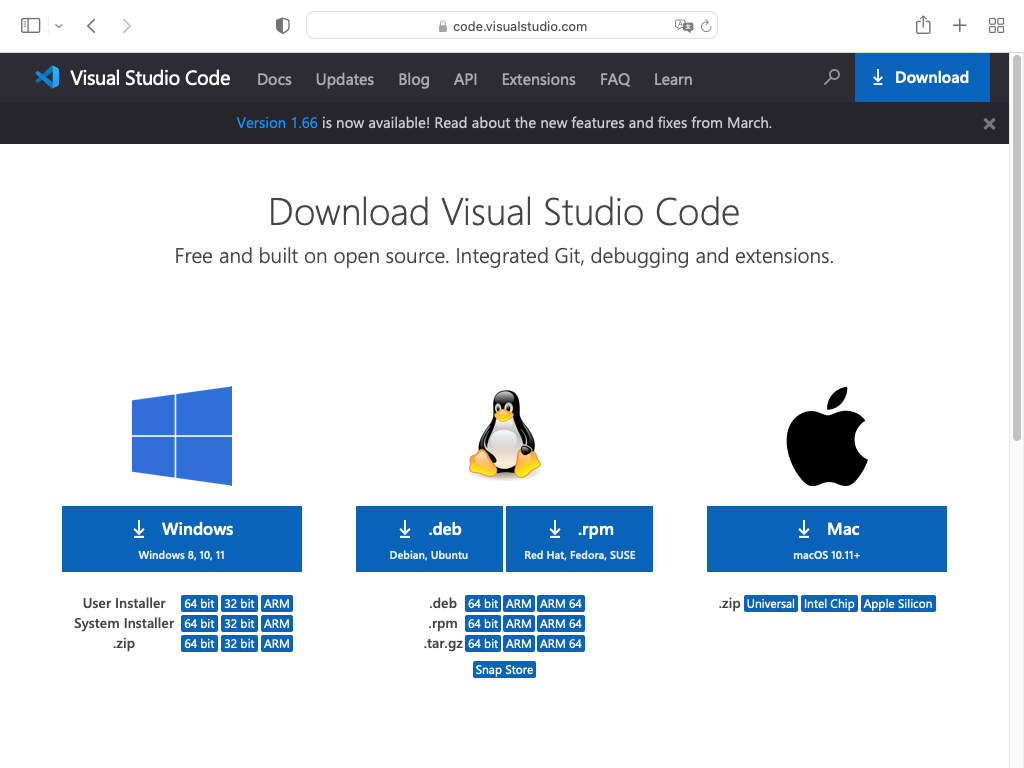The height and width of the screenshot is (768, 1024).
Task: Select Linux .deb 64 bit
Action: pyautogui.click(x=483, y=604)
